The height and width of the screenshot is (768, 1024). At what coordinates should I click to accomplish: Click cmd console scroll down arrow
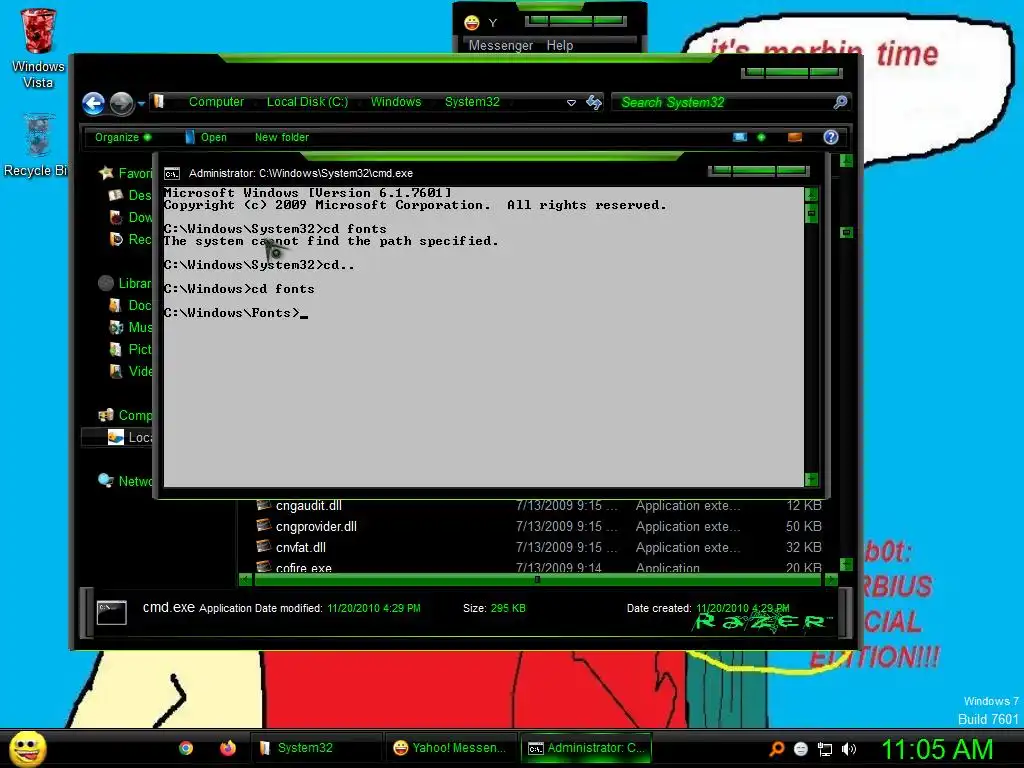[811, 479]
